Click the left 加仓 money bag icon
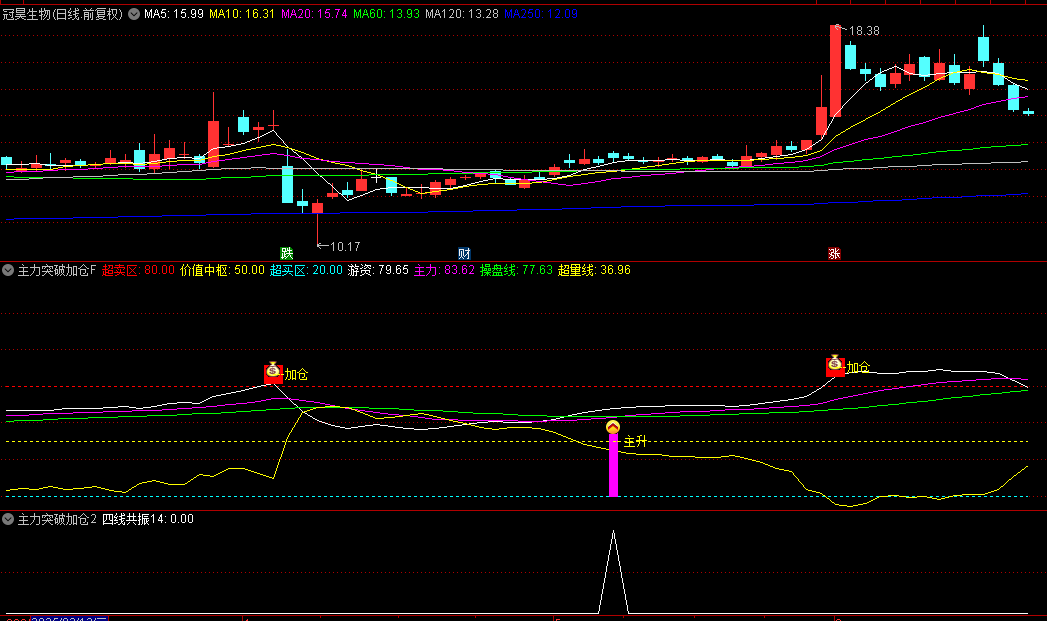This screenshot has height=621, width=1047. point(273,372)
